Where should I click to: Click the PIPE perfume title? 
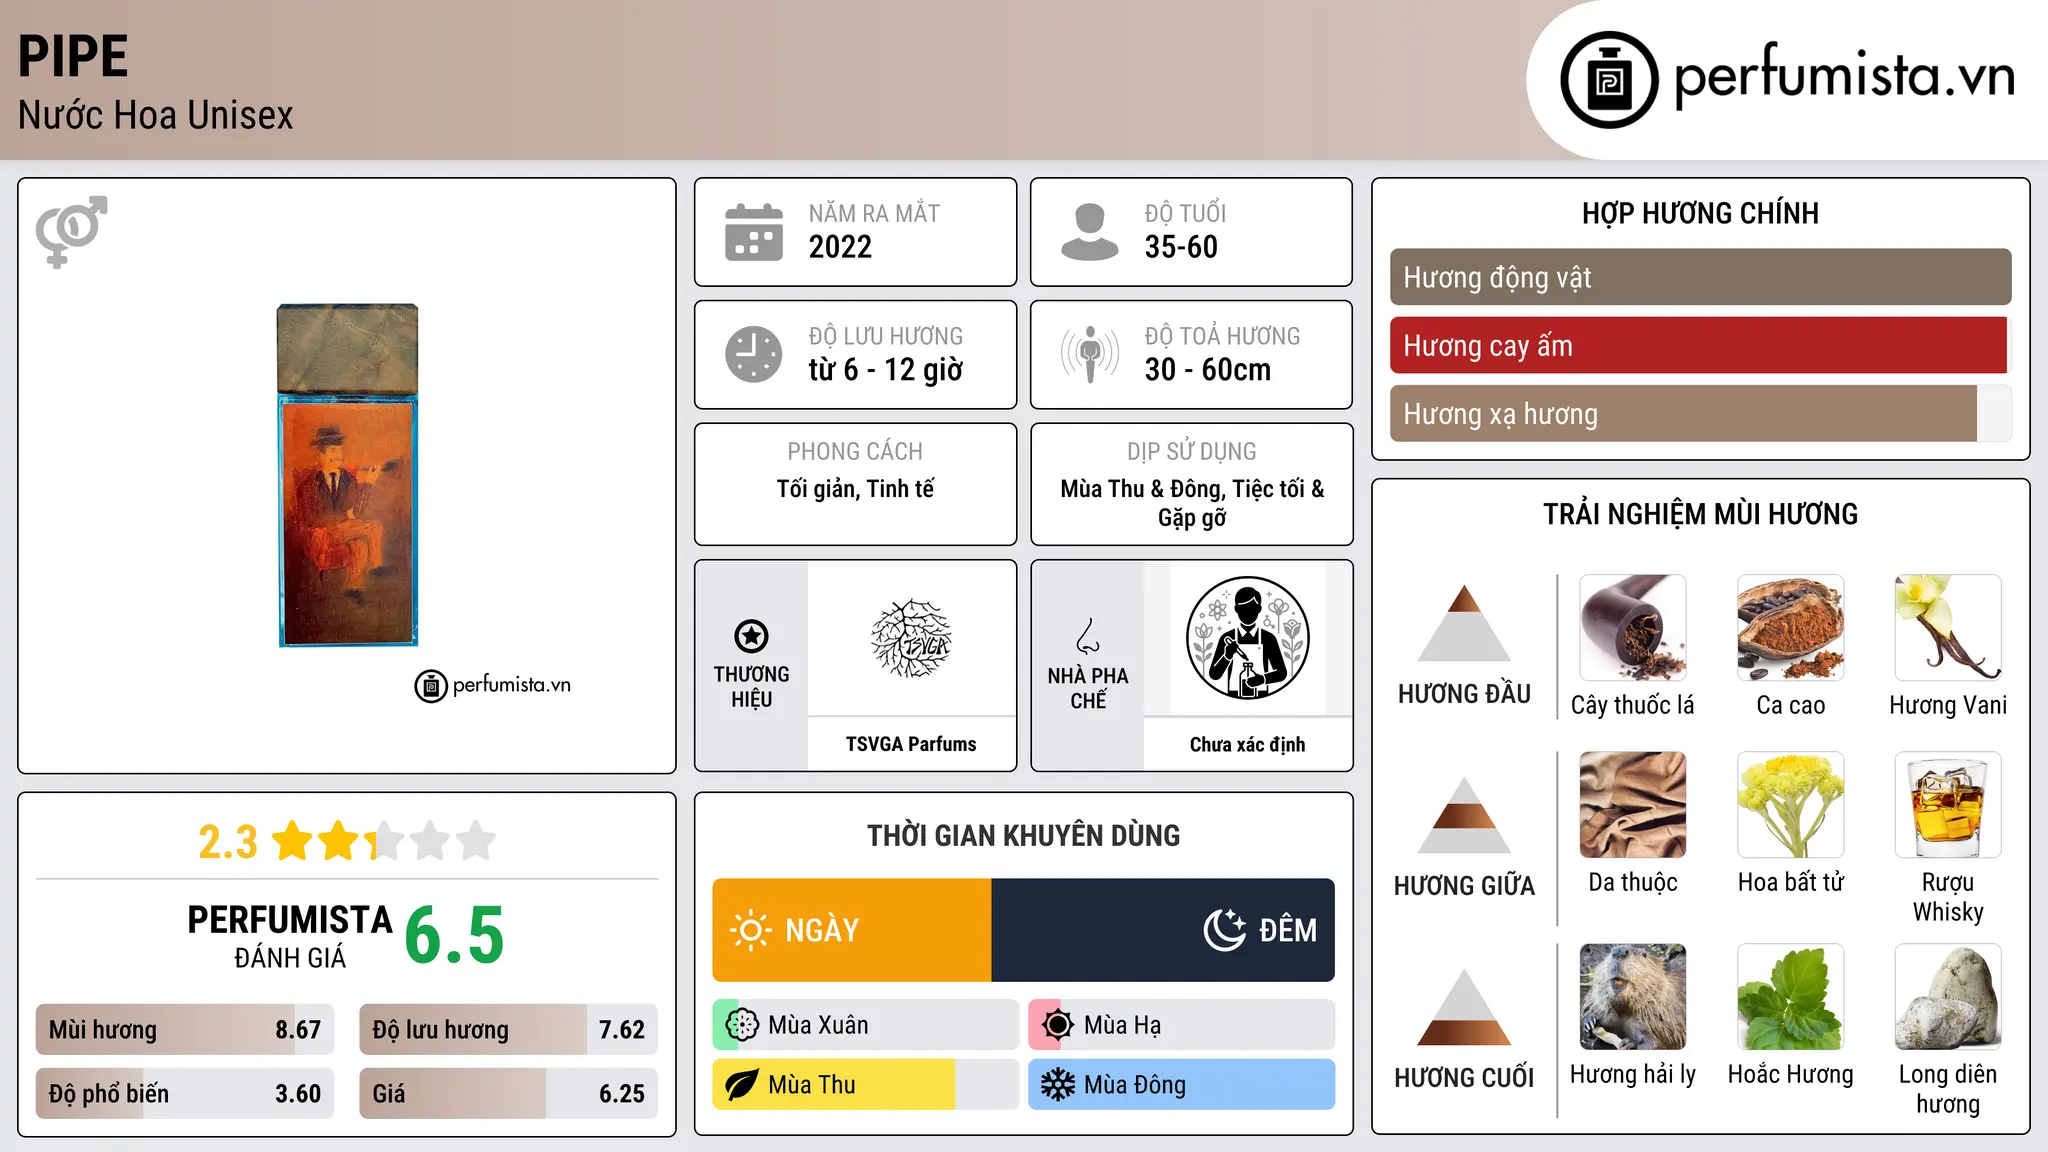pos(73,56)
